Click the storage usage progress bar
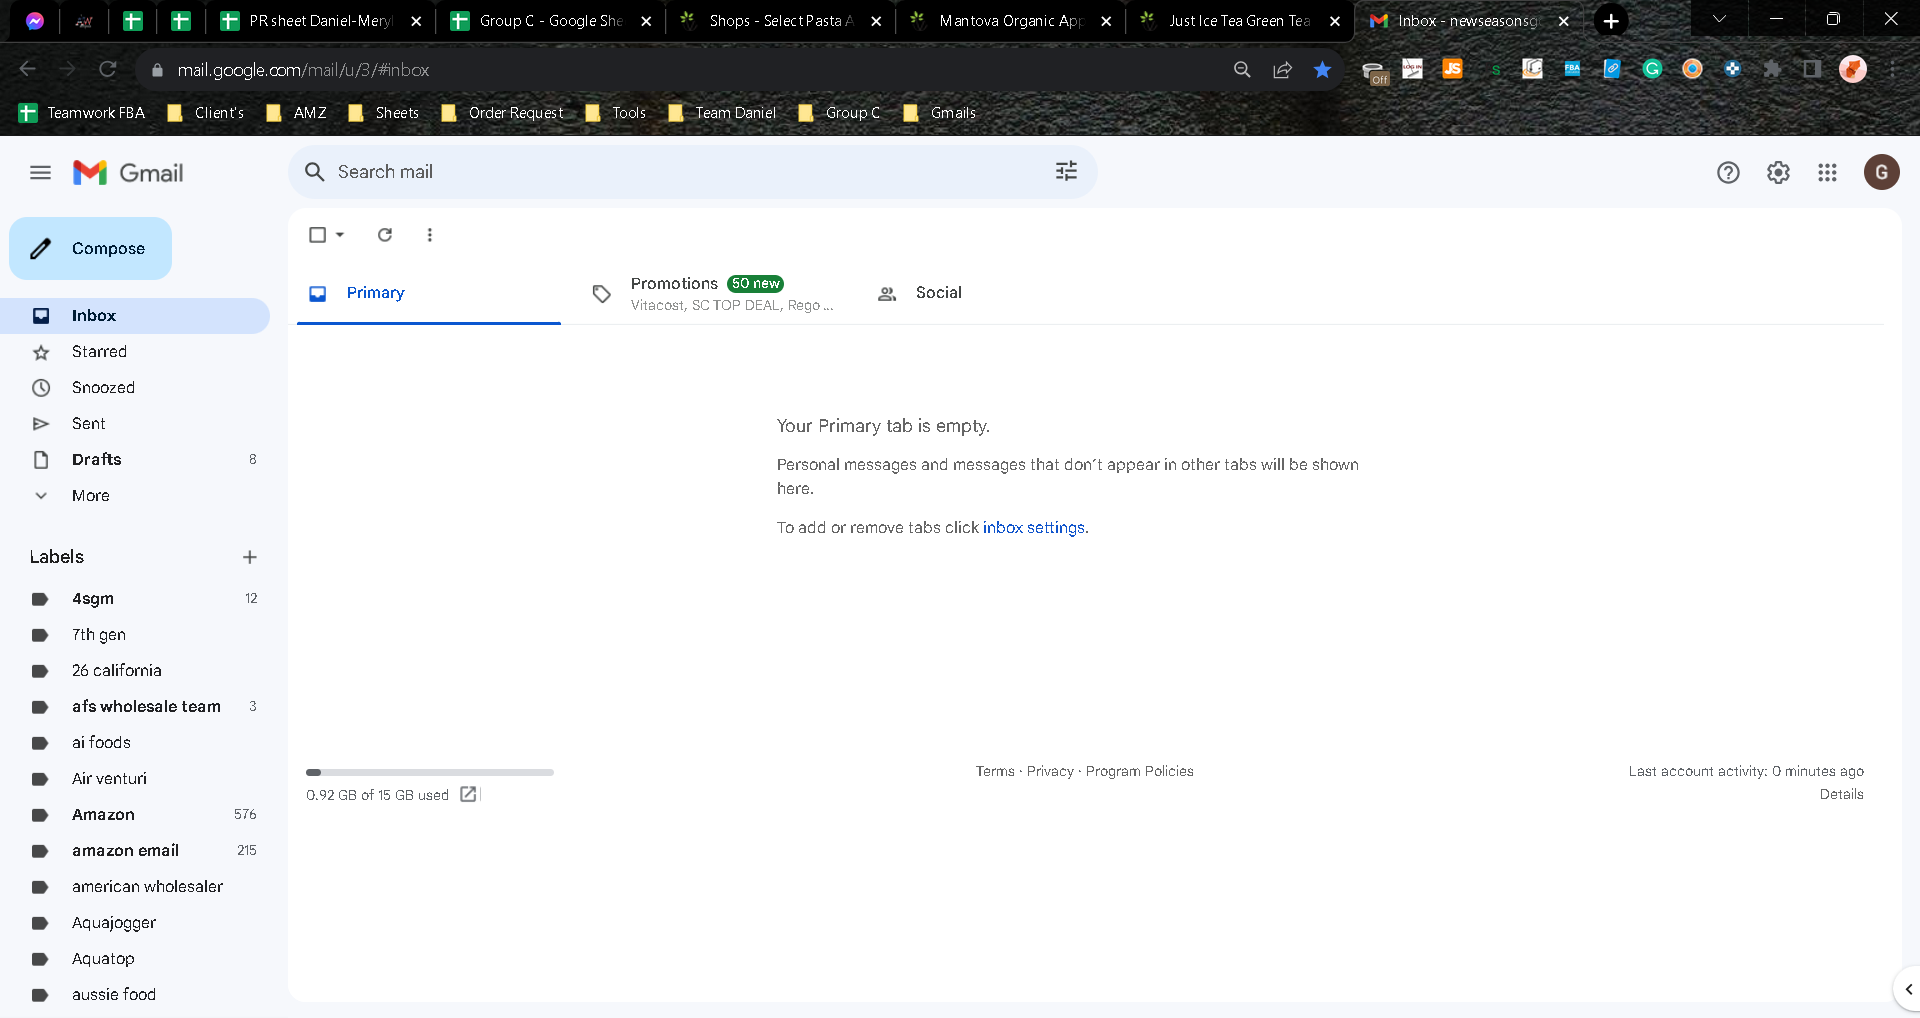Image resolution: width=1920 pixels, height=1018 pixels. click(430, 772)
